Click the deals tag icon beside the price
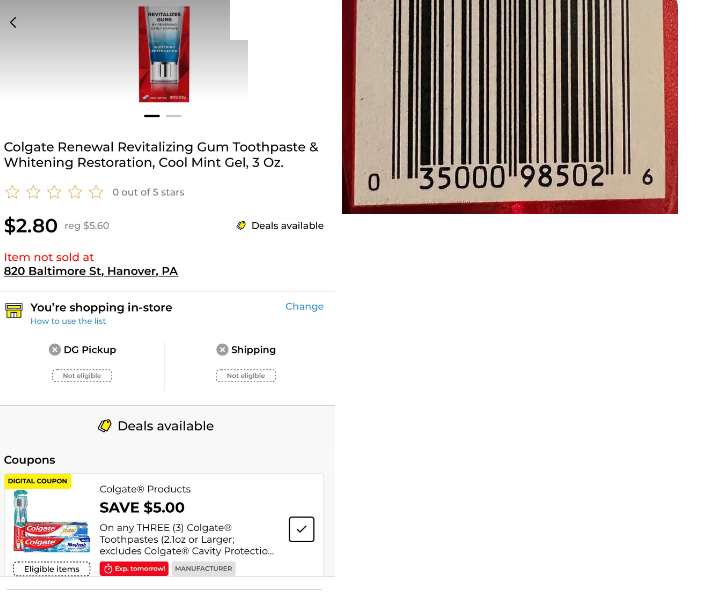The height and width of the screenshot is (596, 709). coord(241,225)
